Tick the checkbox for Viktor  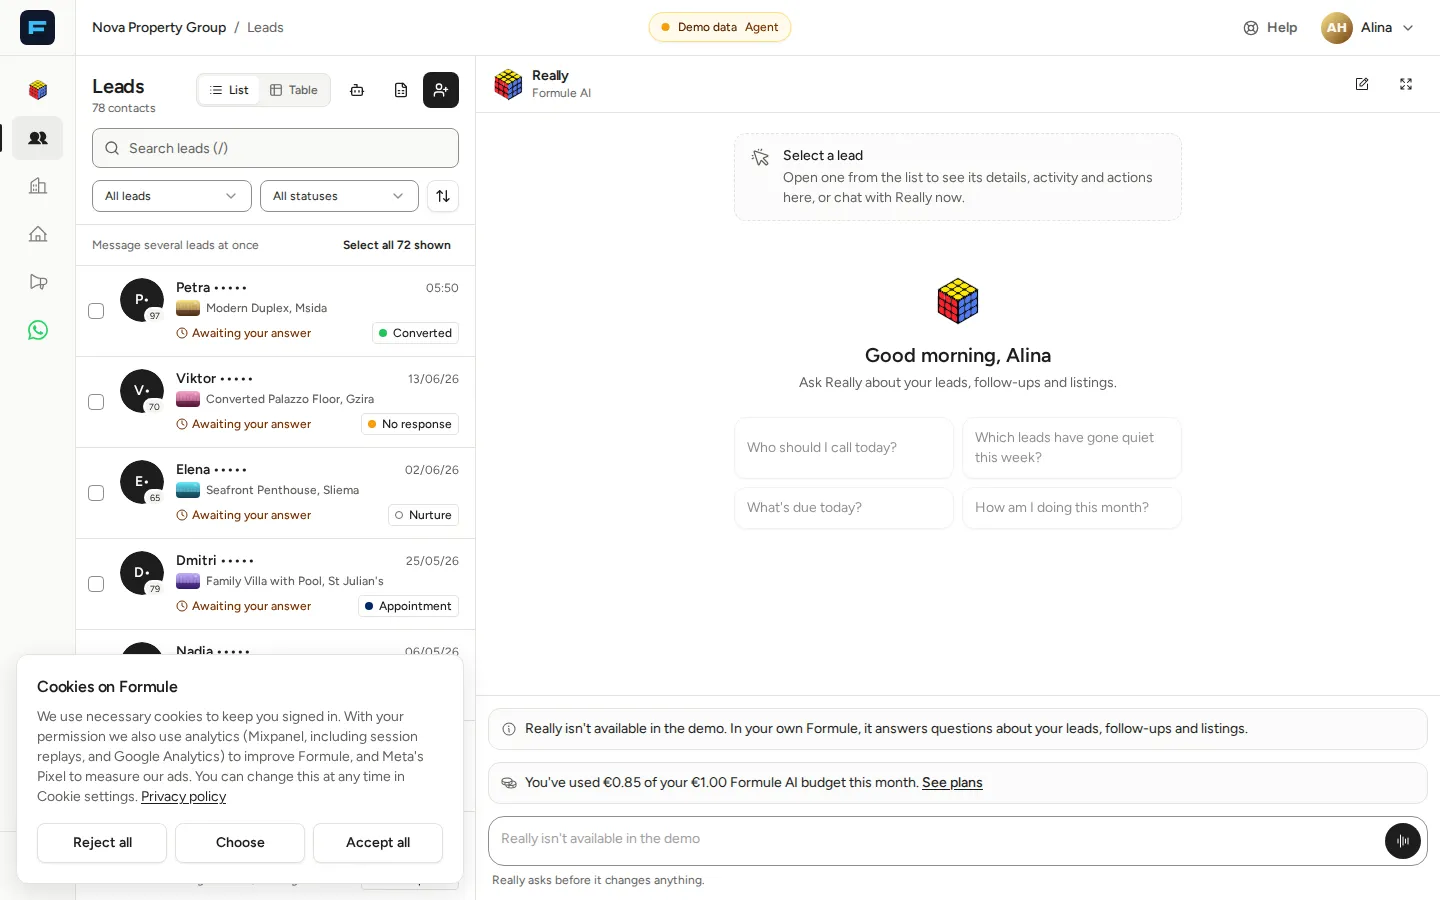(96, 402)
